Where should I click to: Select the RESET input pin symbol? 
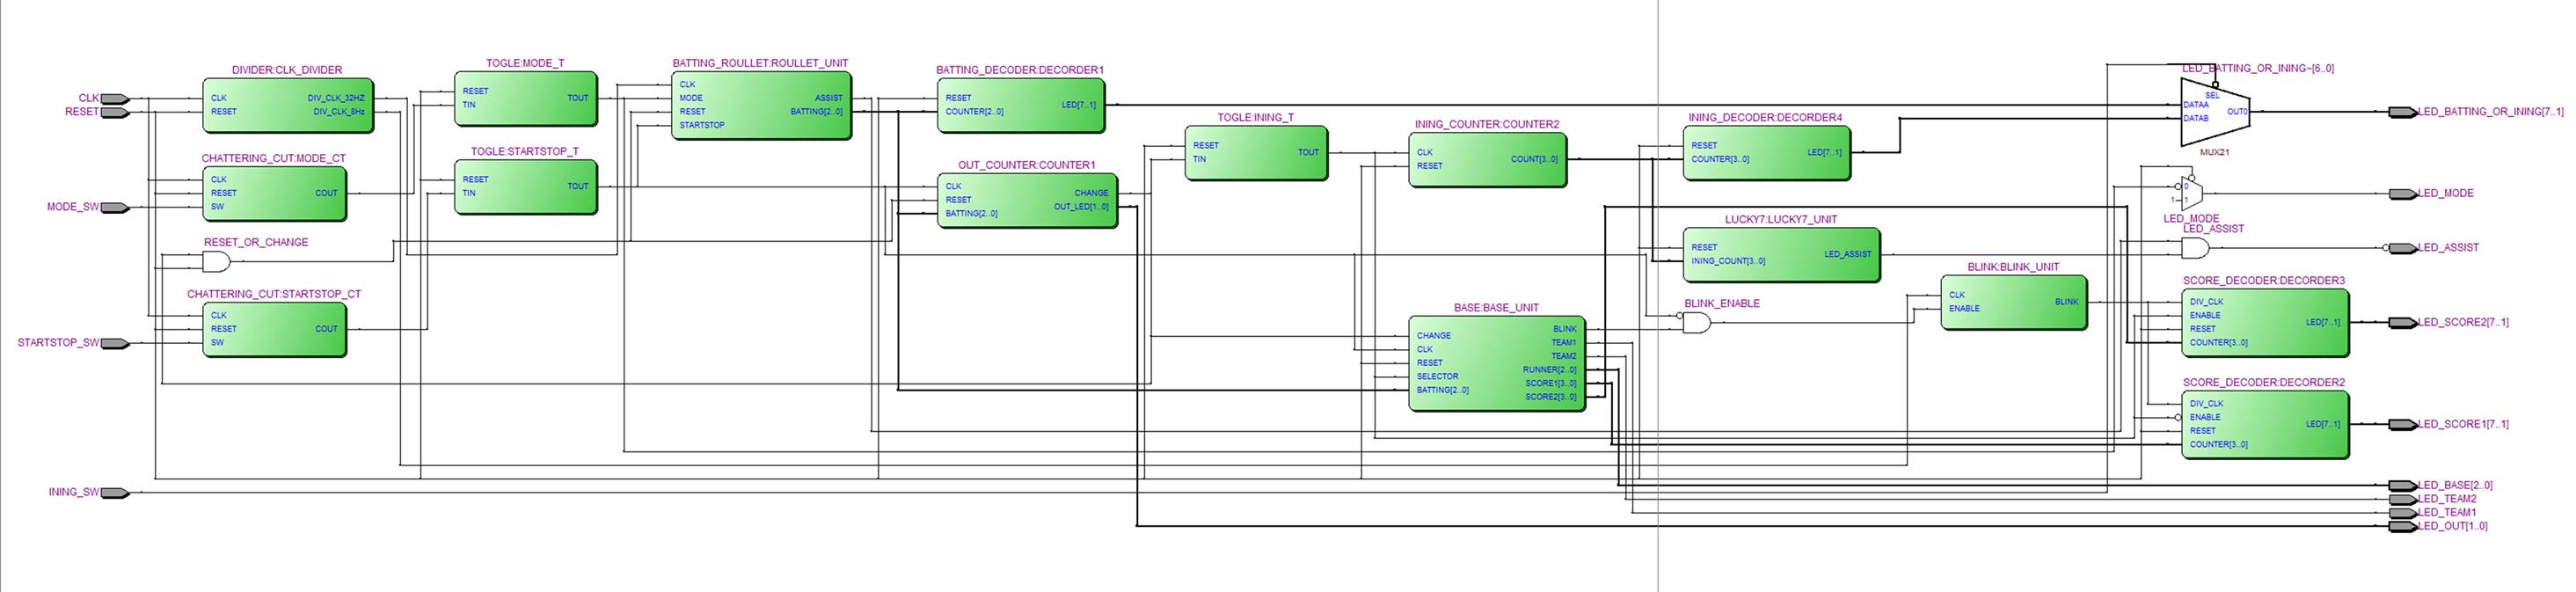tap(115, 112)
